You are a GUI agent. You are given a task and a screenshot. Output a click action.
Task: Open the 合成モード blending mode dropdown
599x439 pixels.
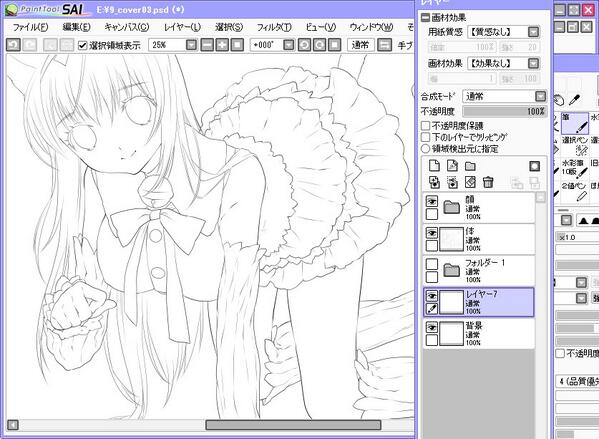point(540,96)
